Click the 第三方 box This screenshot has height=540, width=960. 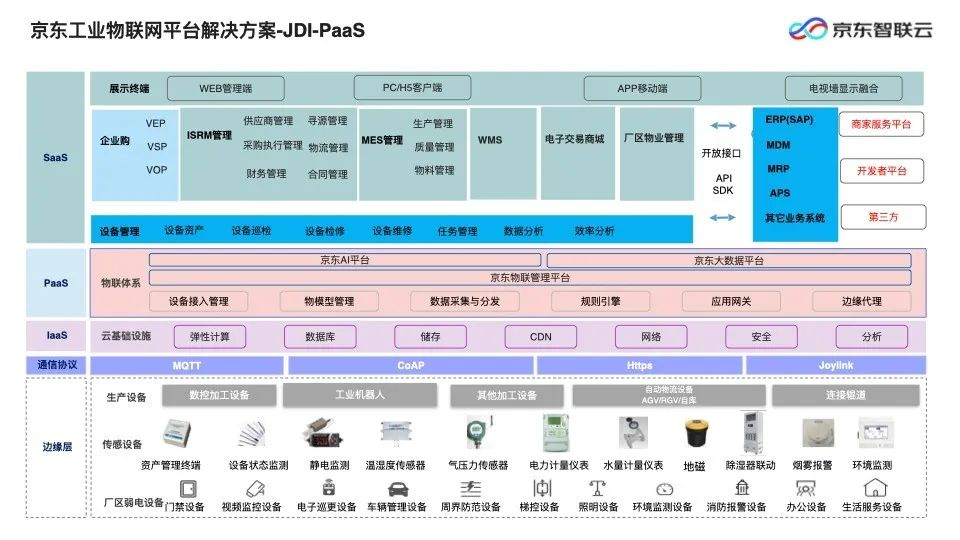[883, 217]
